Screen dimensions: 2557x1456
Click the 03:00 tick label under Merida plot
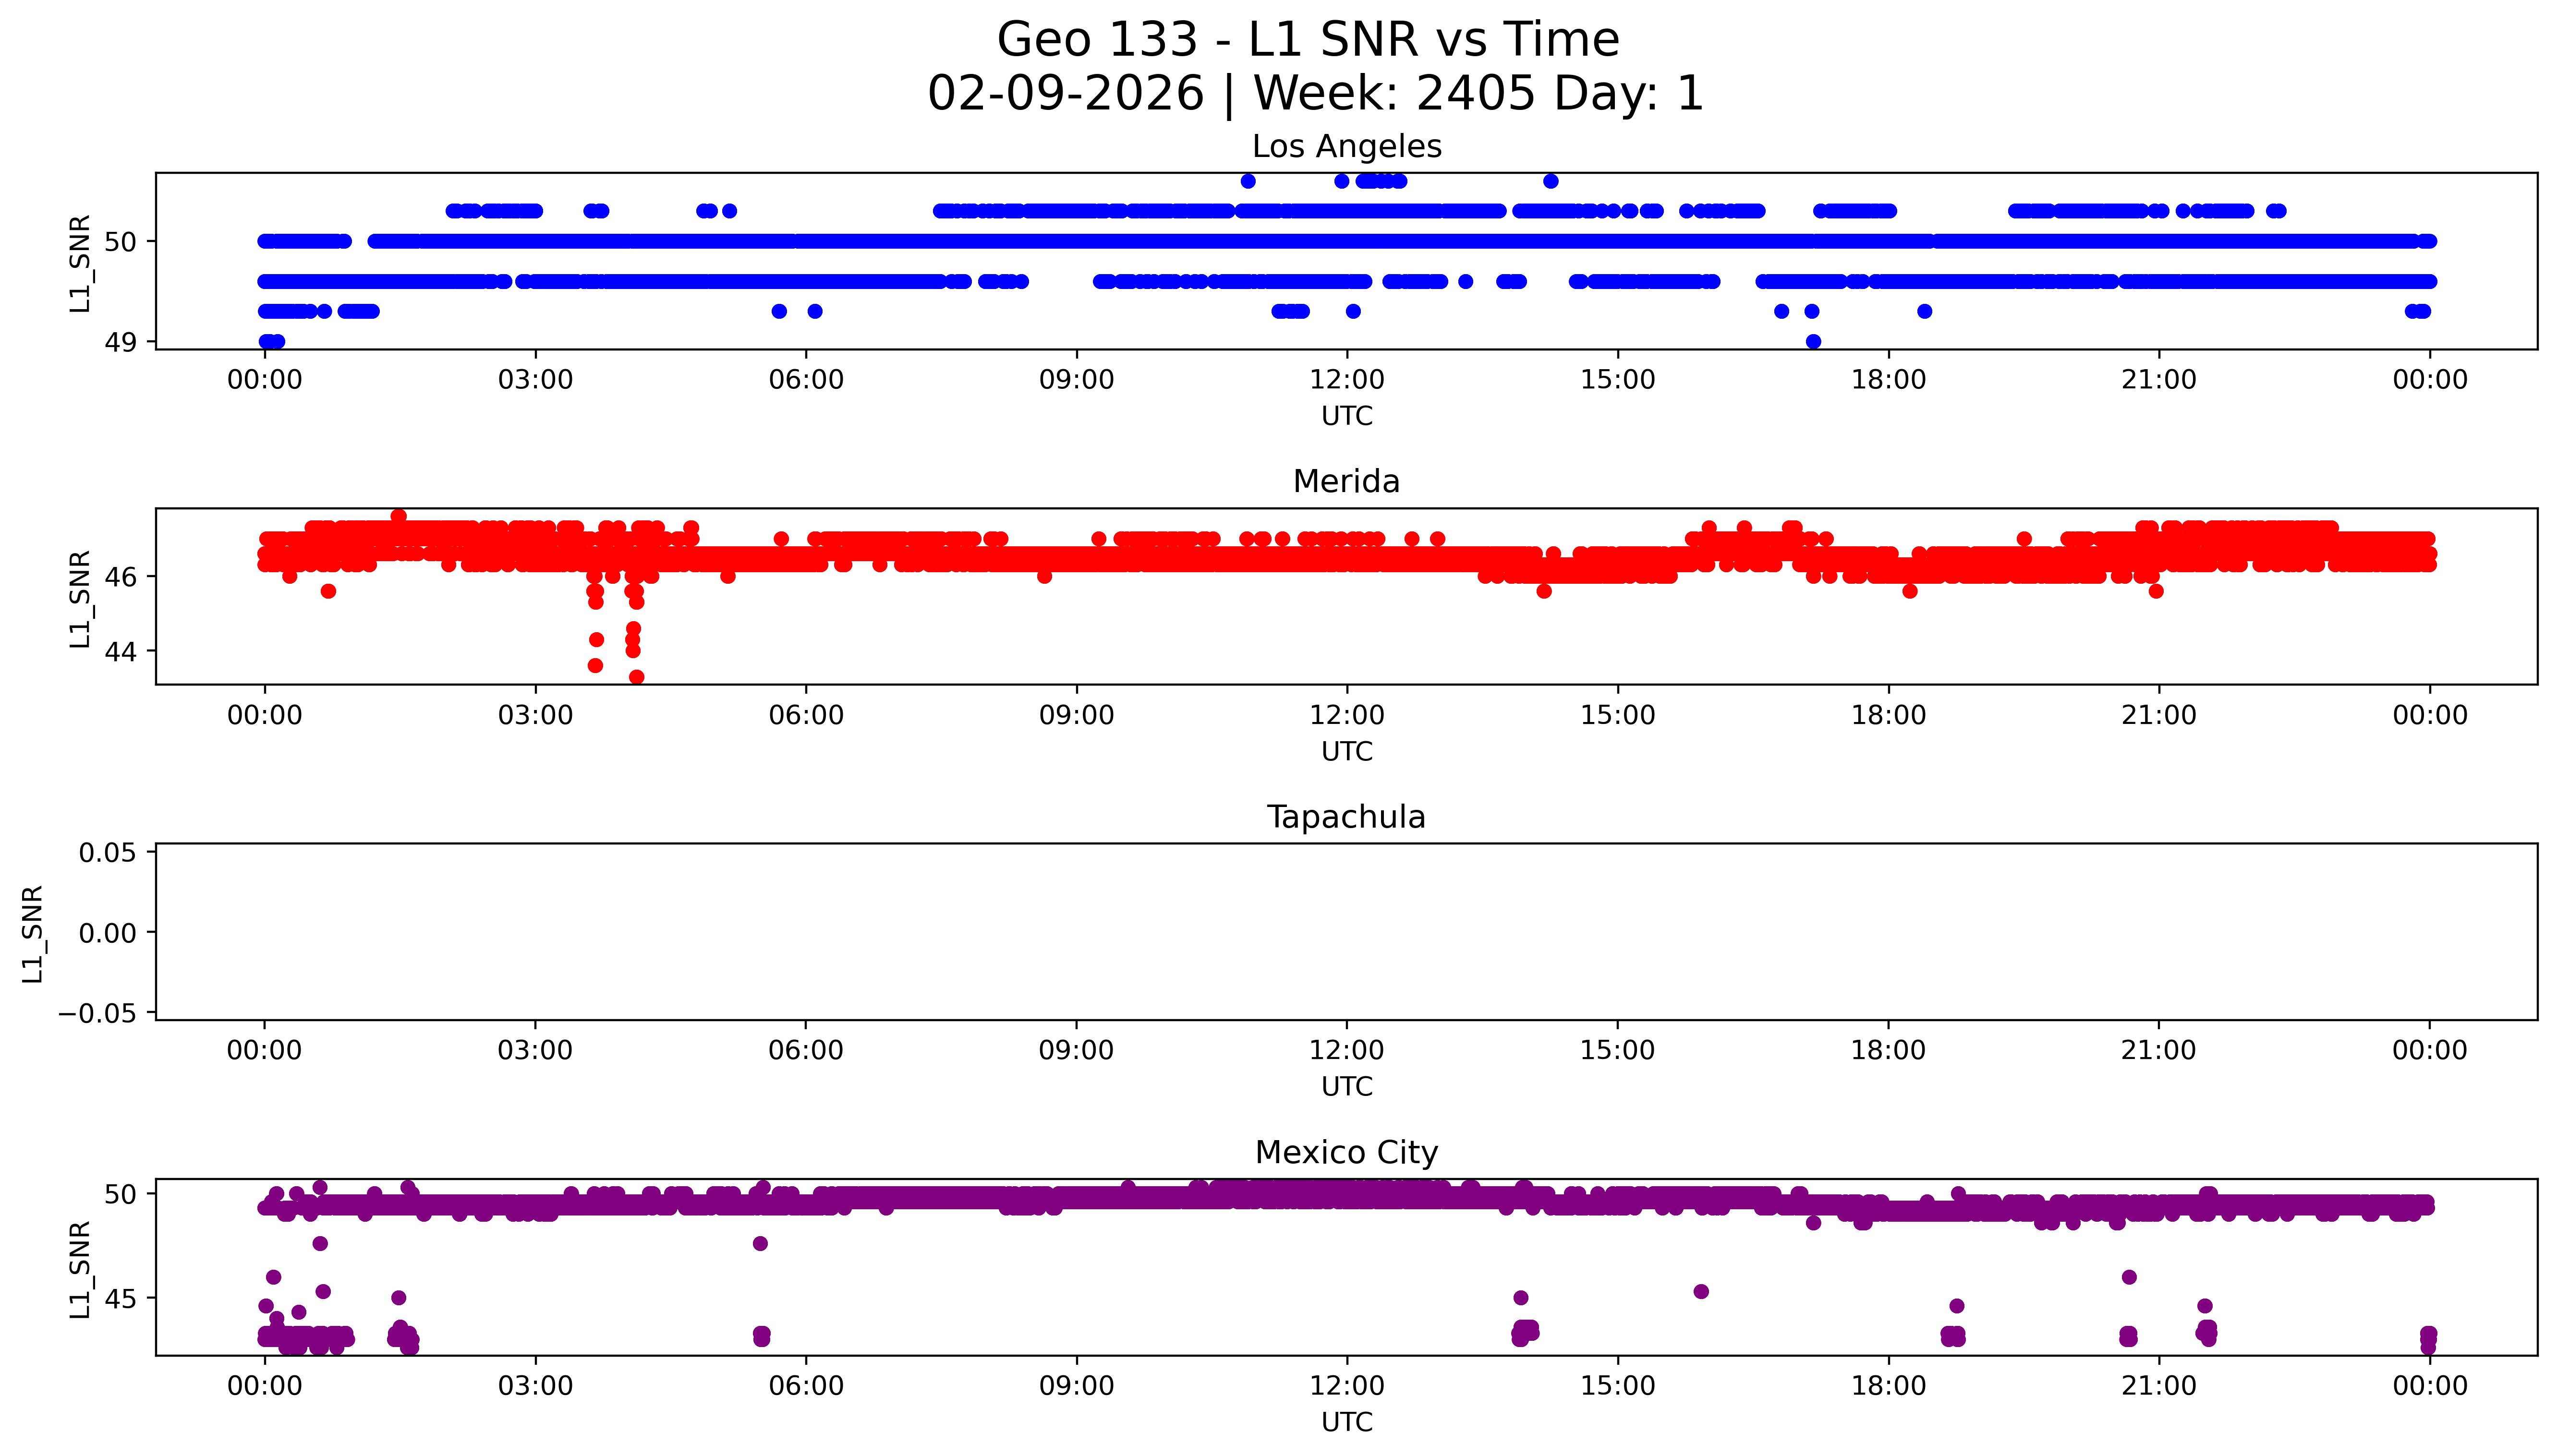pos(535,715)
